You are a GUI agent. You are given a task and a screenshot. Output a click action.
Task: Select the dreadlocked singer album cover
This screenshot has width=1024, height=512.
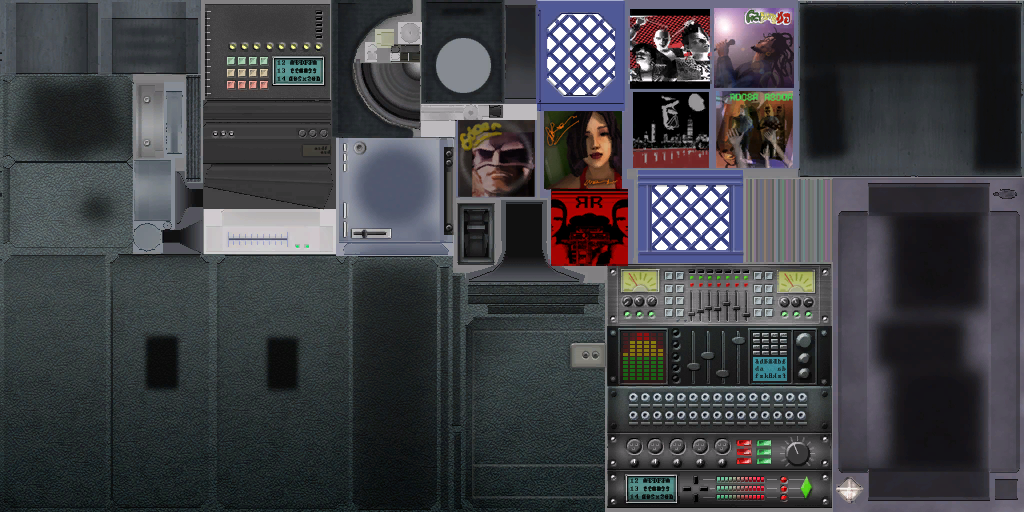click(754, 48)
